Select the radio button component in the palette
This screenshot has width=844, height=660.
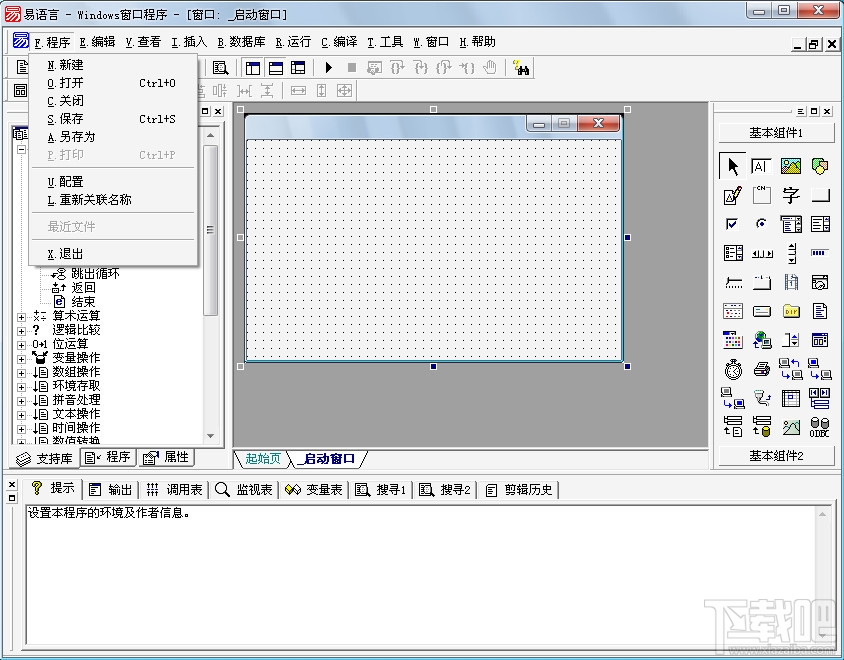pyautogui.click(x=762, y=225)
